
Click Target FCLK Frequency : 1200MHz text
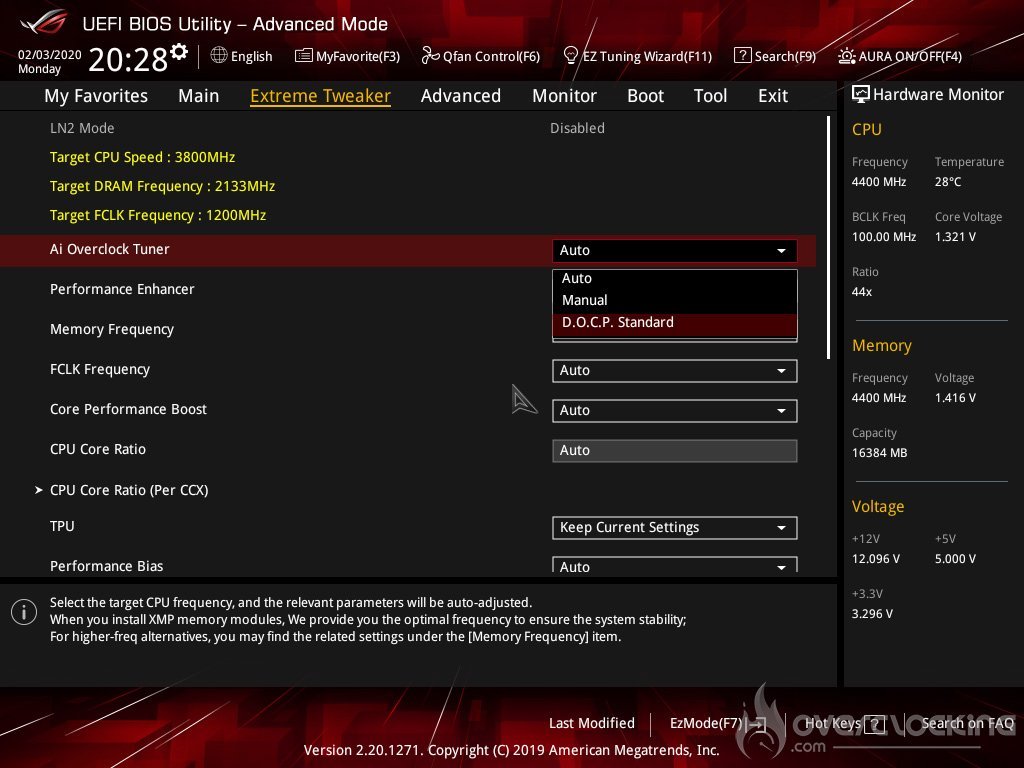pos(157,215)
